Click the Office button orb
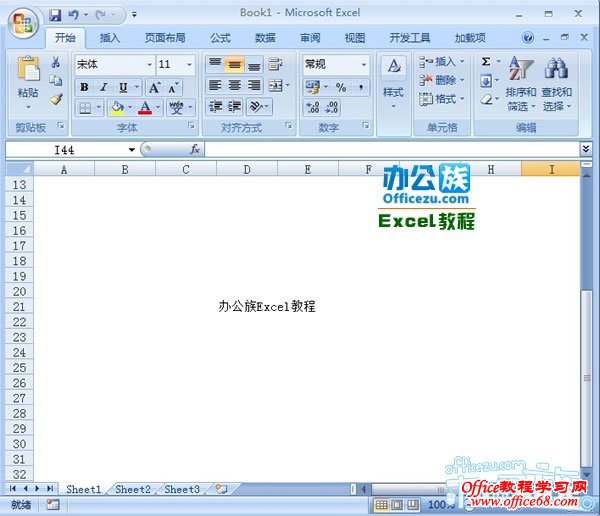The image size is (600, 516). pyautogui.click(x=23, y=23)
